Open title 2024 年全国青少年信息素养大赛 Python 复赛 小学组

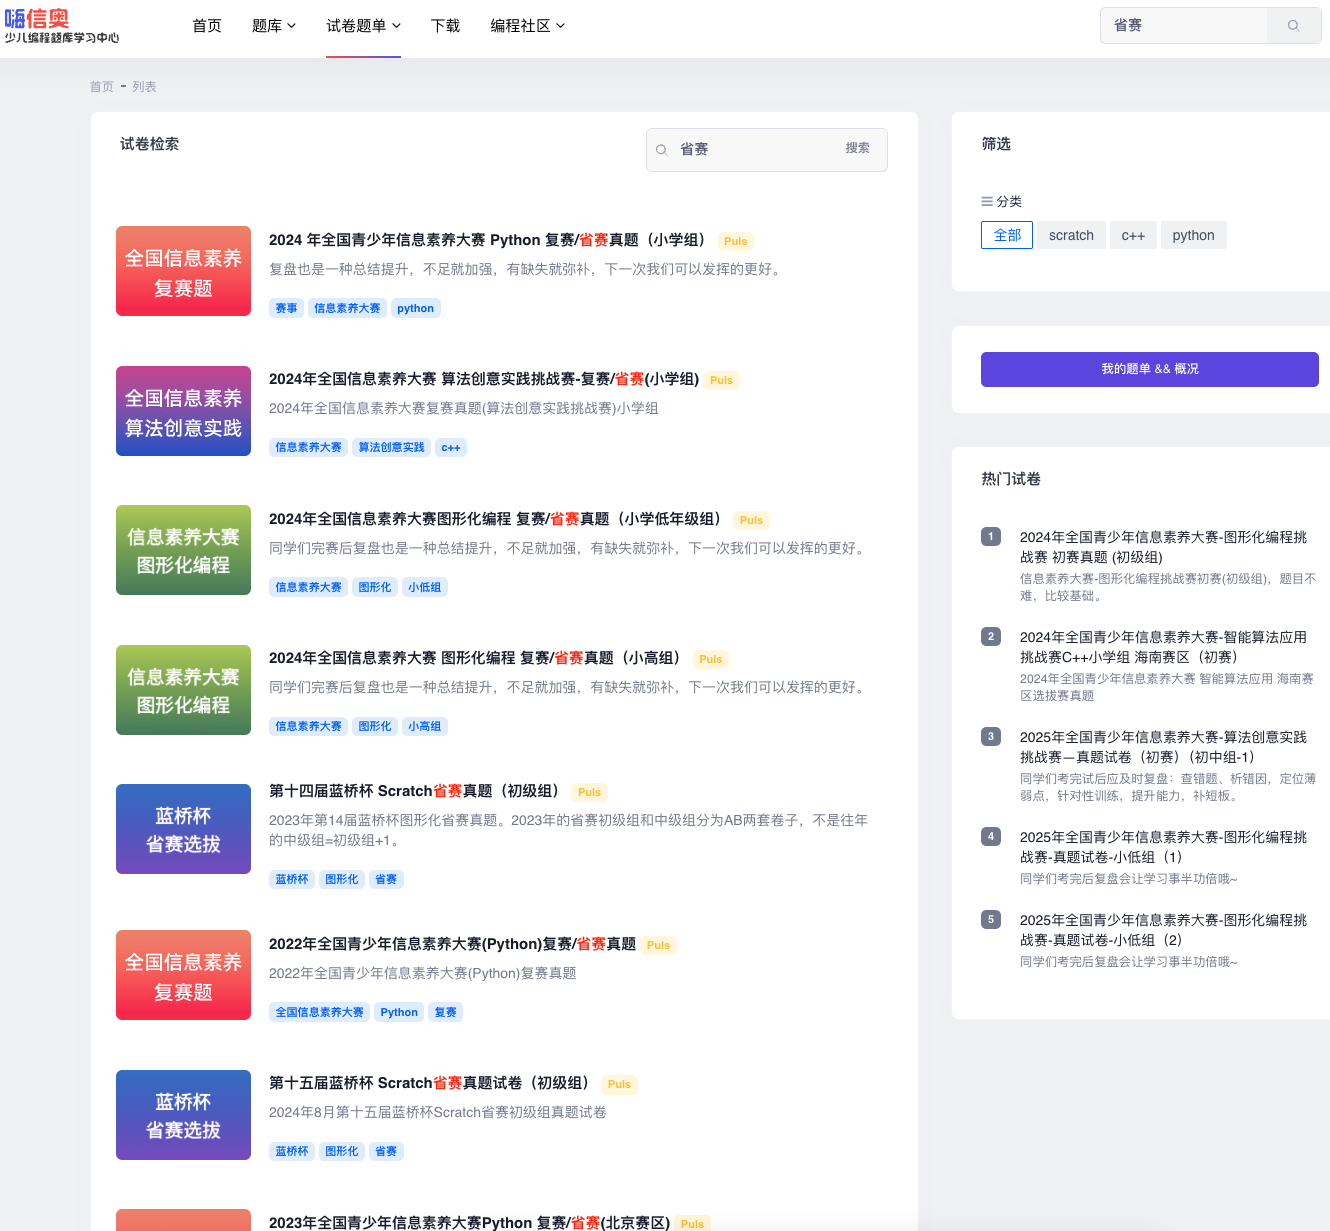tap(490, 240)
